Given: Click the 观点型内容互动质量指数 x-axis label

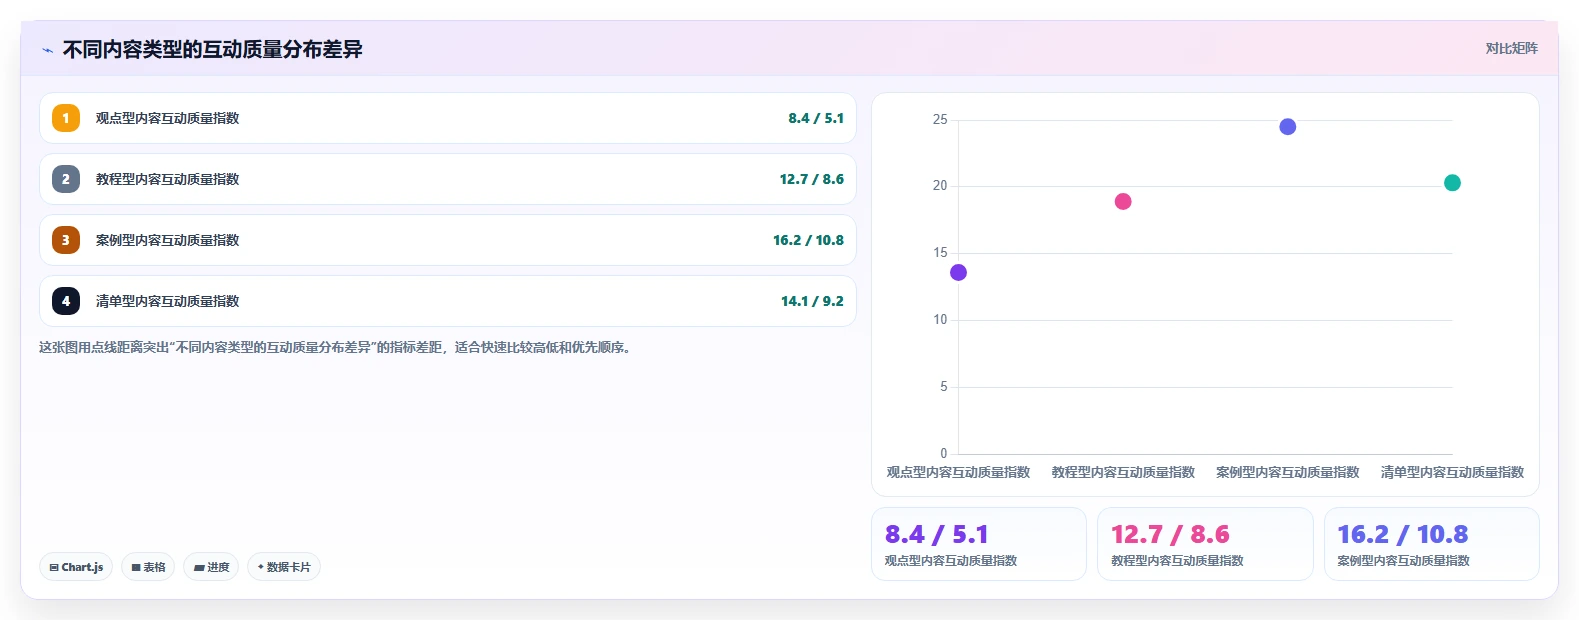Looking at the screenshot, I should [958, 472].
